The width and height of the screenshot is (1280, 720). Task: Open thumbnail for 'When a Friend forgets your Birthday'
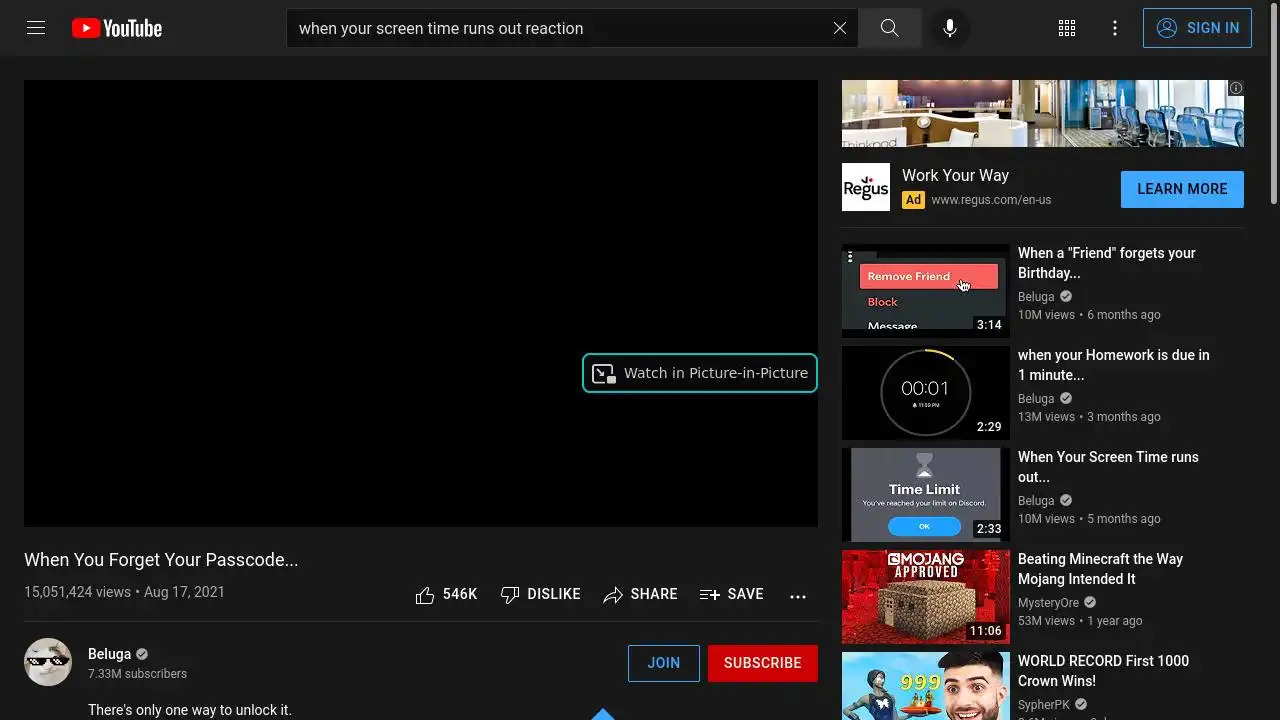click(x=926, y=291)
